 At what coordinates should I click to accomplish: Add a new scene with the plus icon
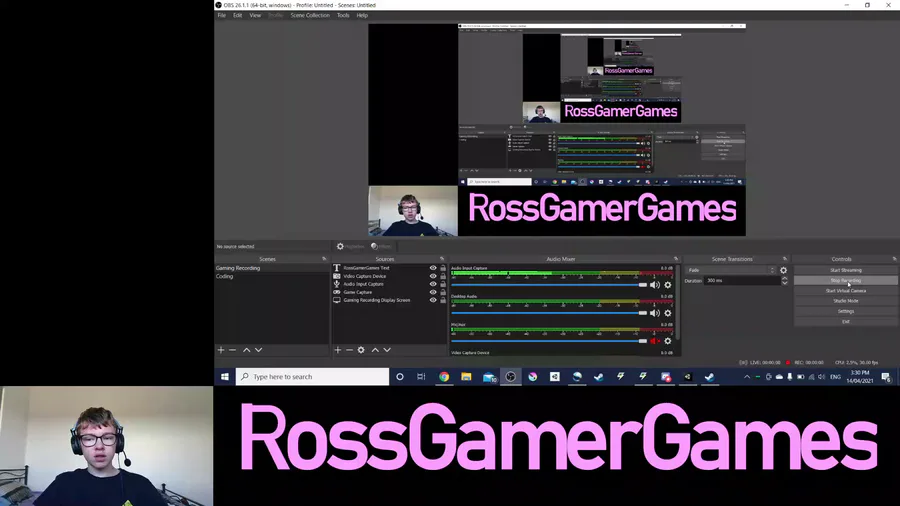pyautogui.click(x=221, y=350)
